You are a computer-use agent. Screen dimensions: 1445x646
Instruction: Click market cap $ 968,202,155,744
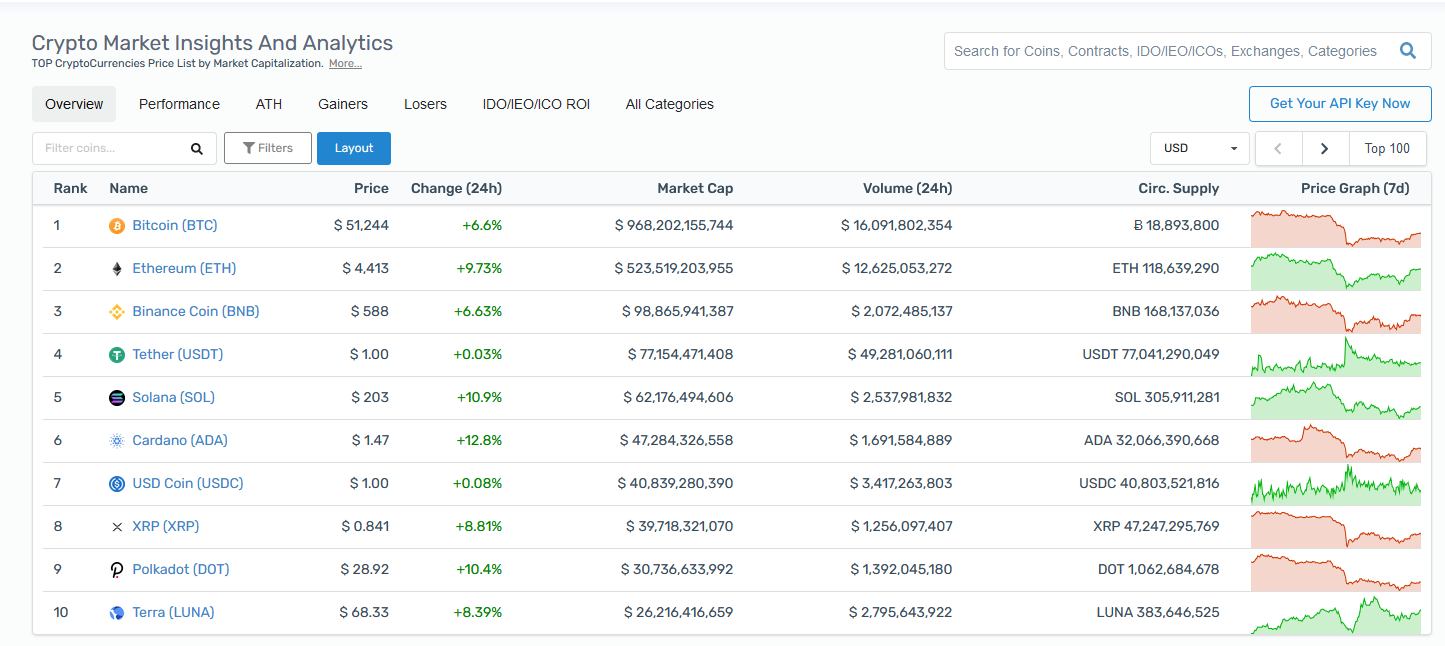[674, 226]
